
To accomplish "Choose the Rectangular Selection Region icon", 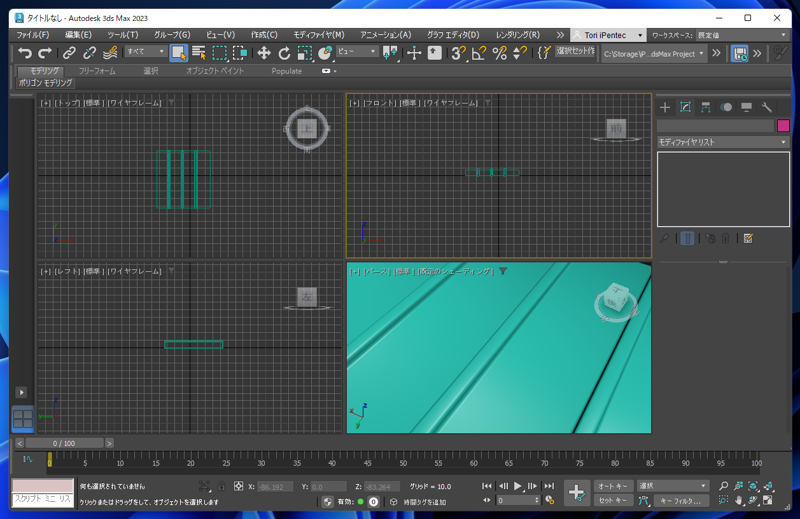I will pos(219,53).
